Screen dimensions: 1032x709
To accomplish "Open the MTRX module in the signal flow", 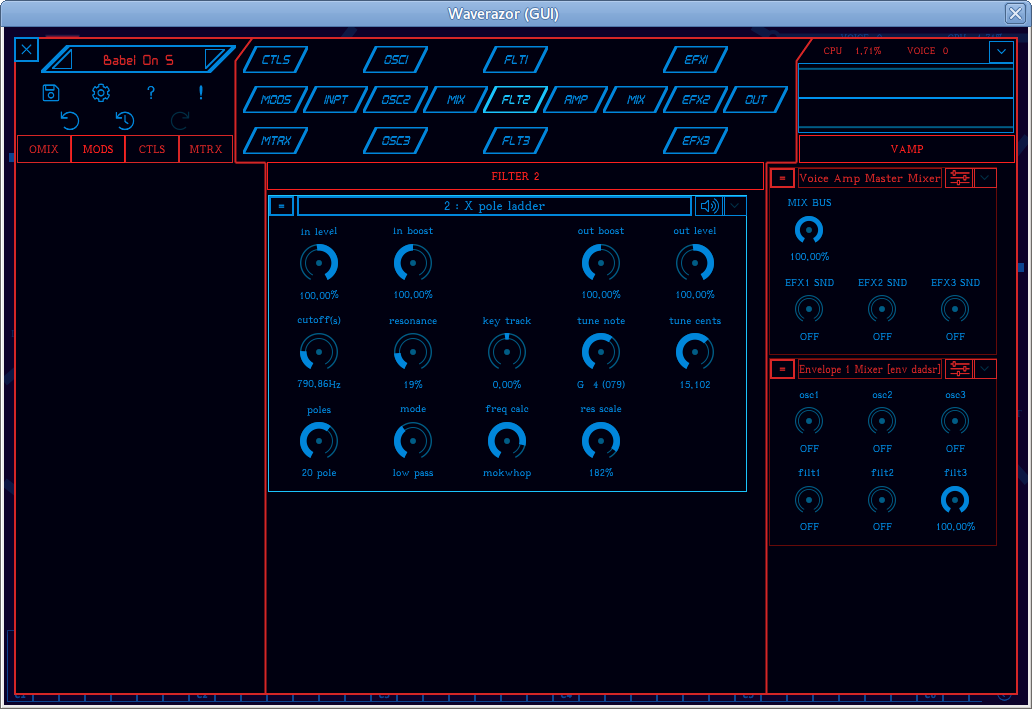I will click(x=276, y=141).
